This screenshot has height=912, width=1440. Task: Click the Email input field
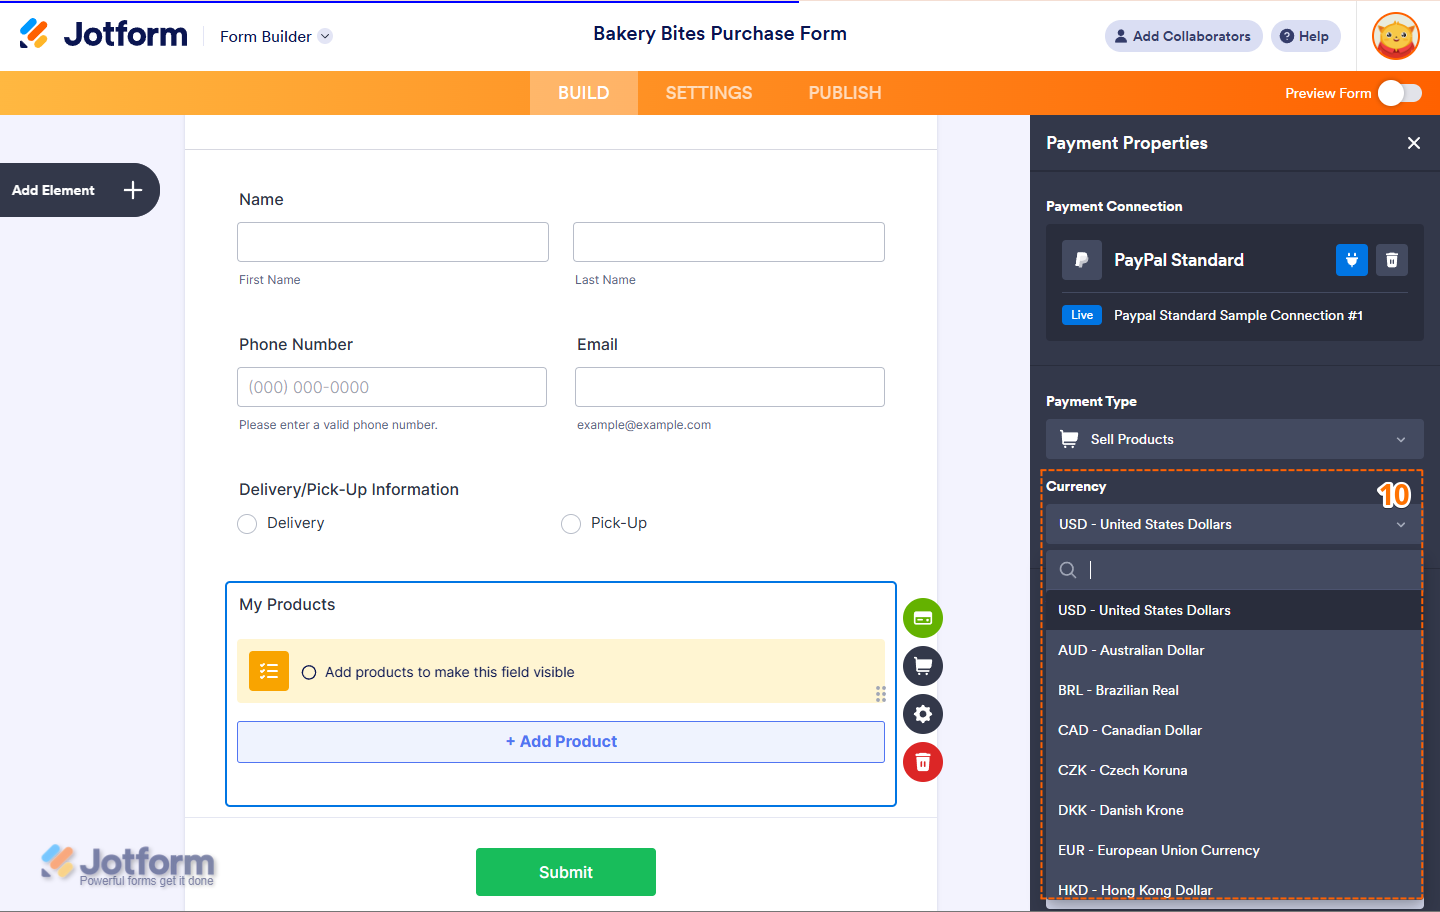point(730,387)
